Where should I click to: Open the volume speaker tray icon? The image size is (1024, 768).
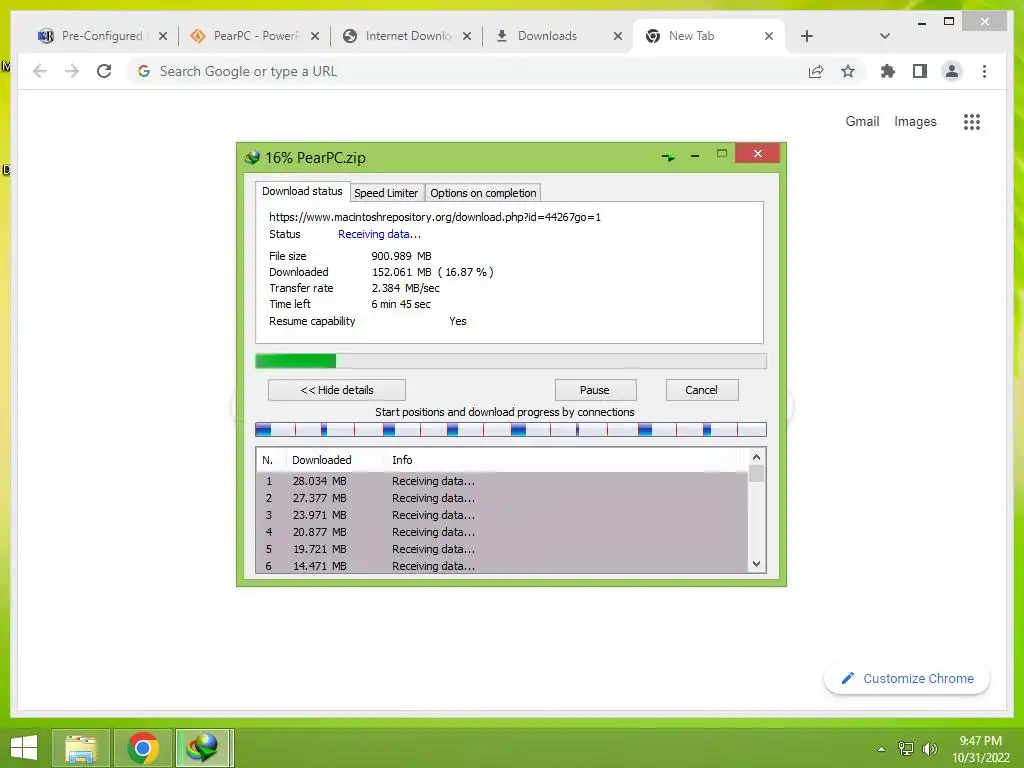point(930,749)
